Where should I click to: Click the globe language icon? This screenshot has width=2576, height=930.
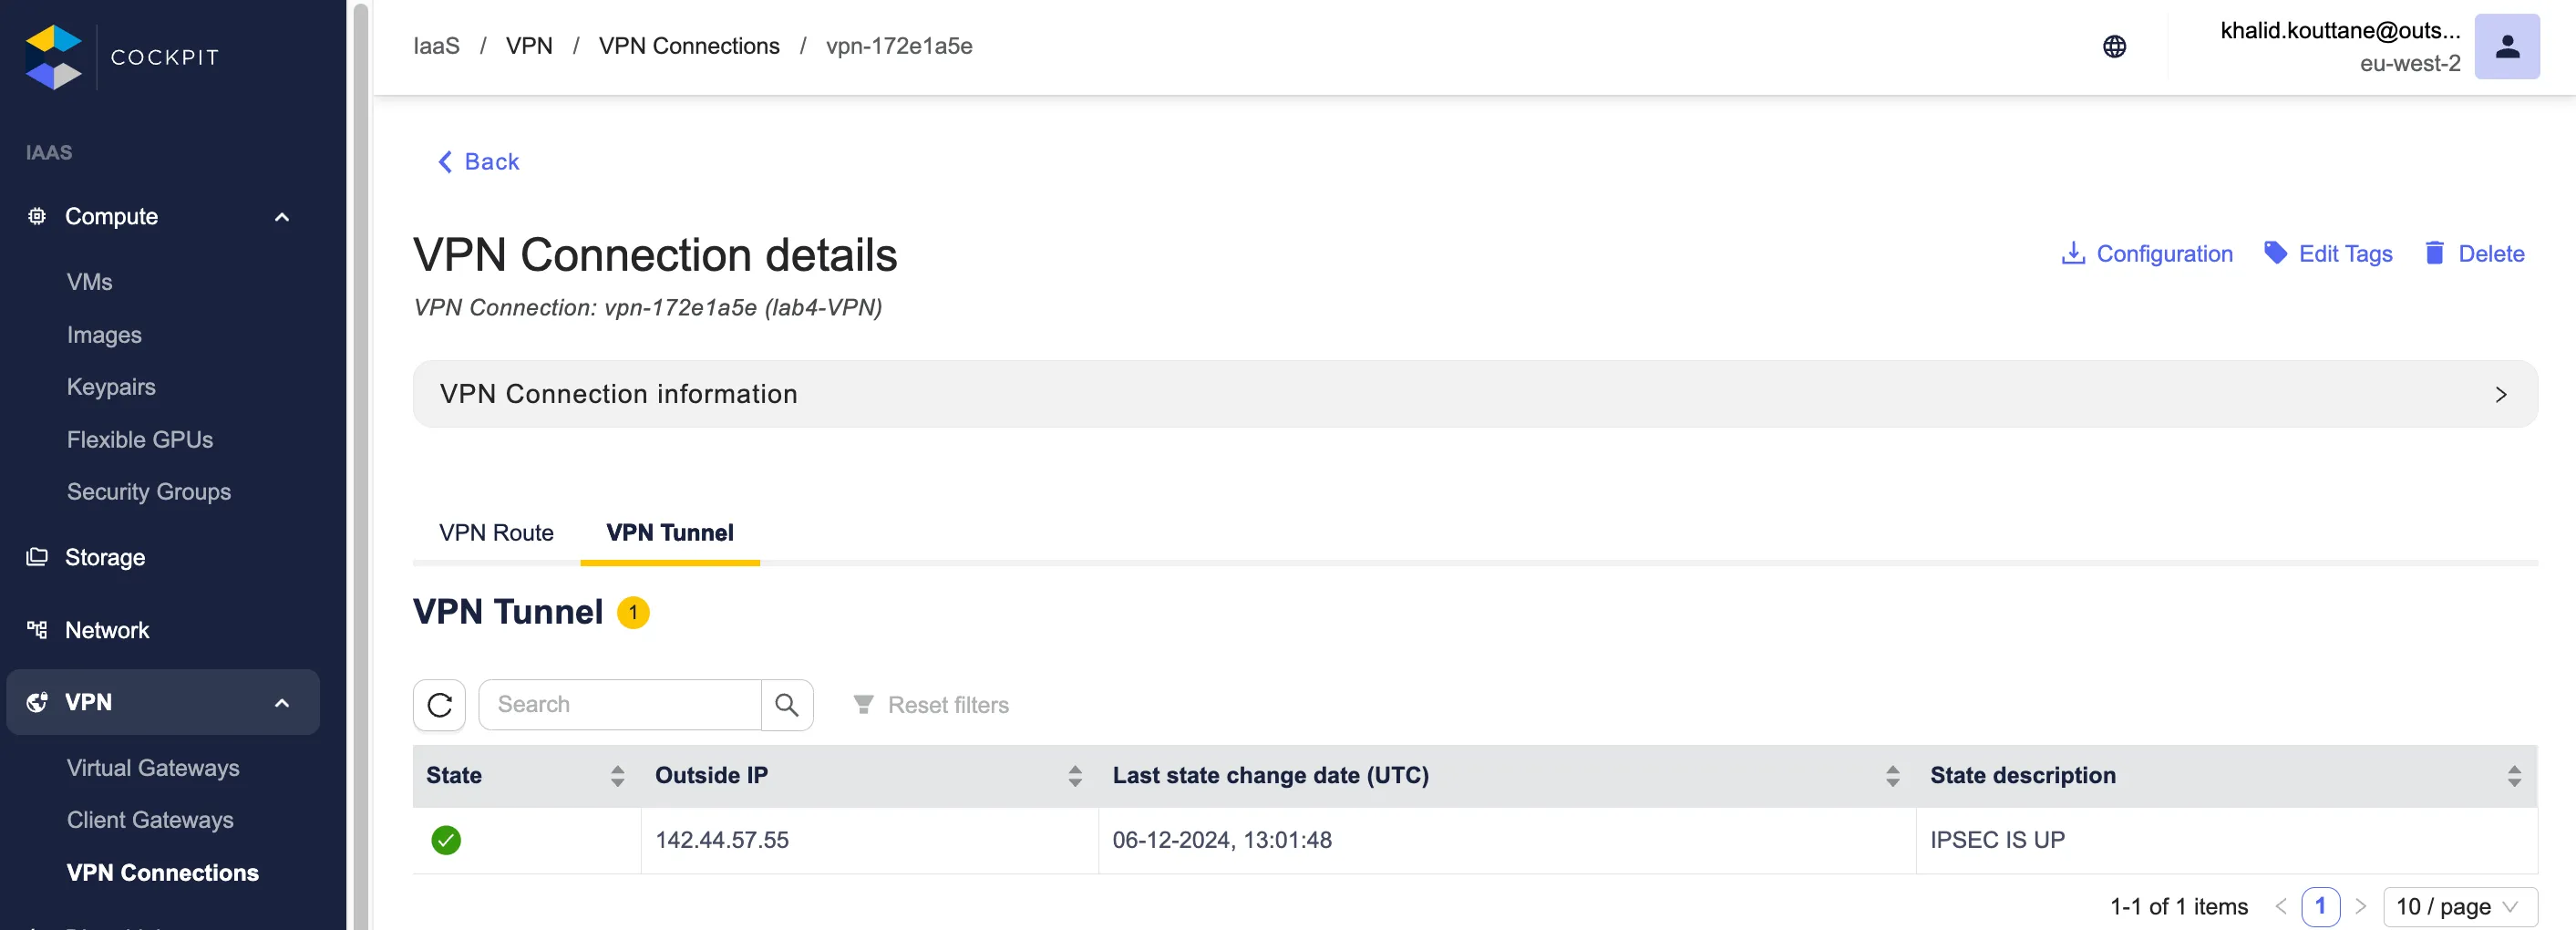coord(2114,47)
